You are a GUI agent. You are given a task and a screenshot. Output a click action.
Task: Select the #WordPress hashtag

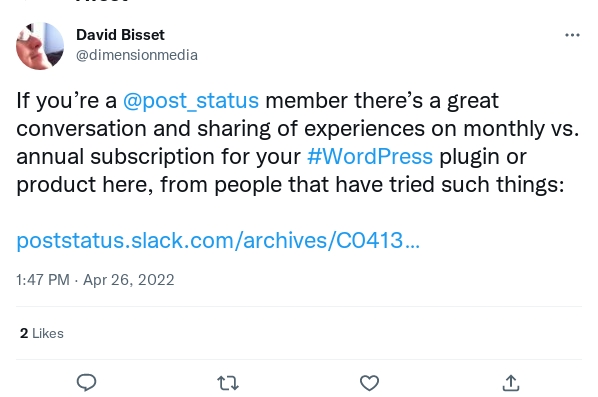(x=370, y=156)
